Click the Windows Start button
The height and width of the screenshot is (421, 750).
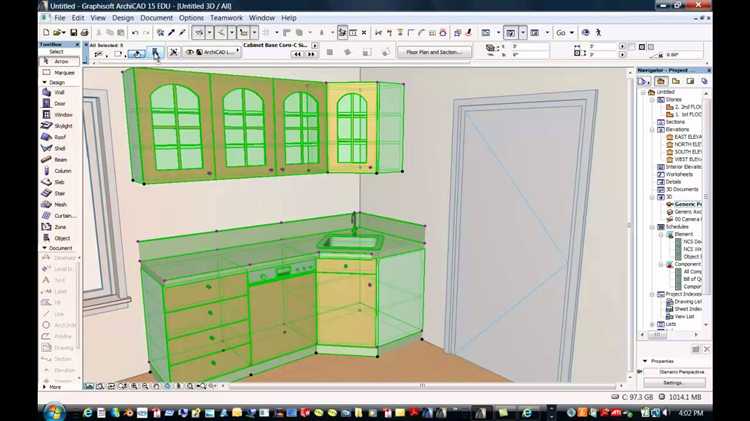point(53,412)
